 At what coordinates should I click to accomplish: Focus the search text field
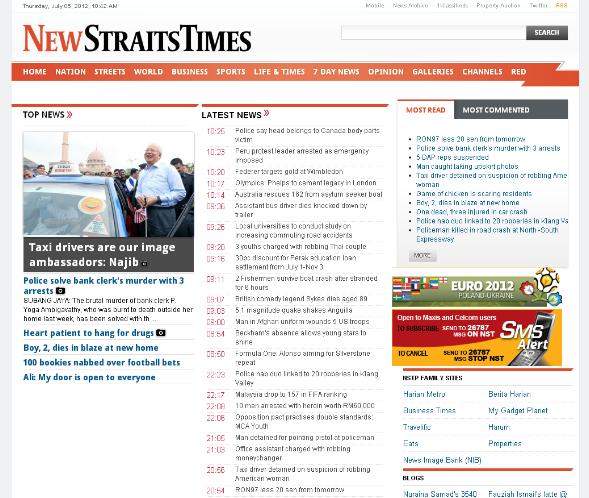pos(433,33)
